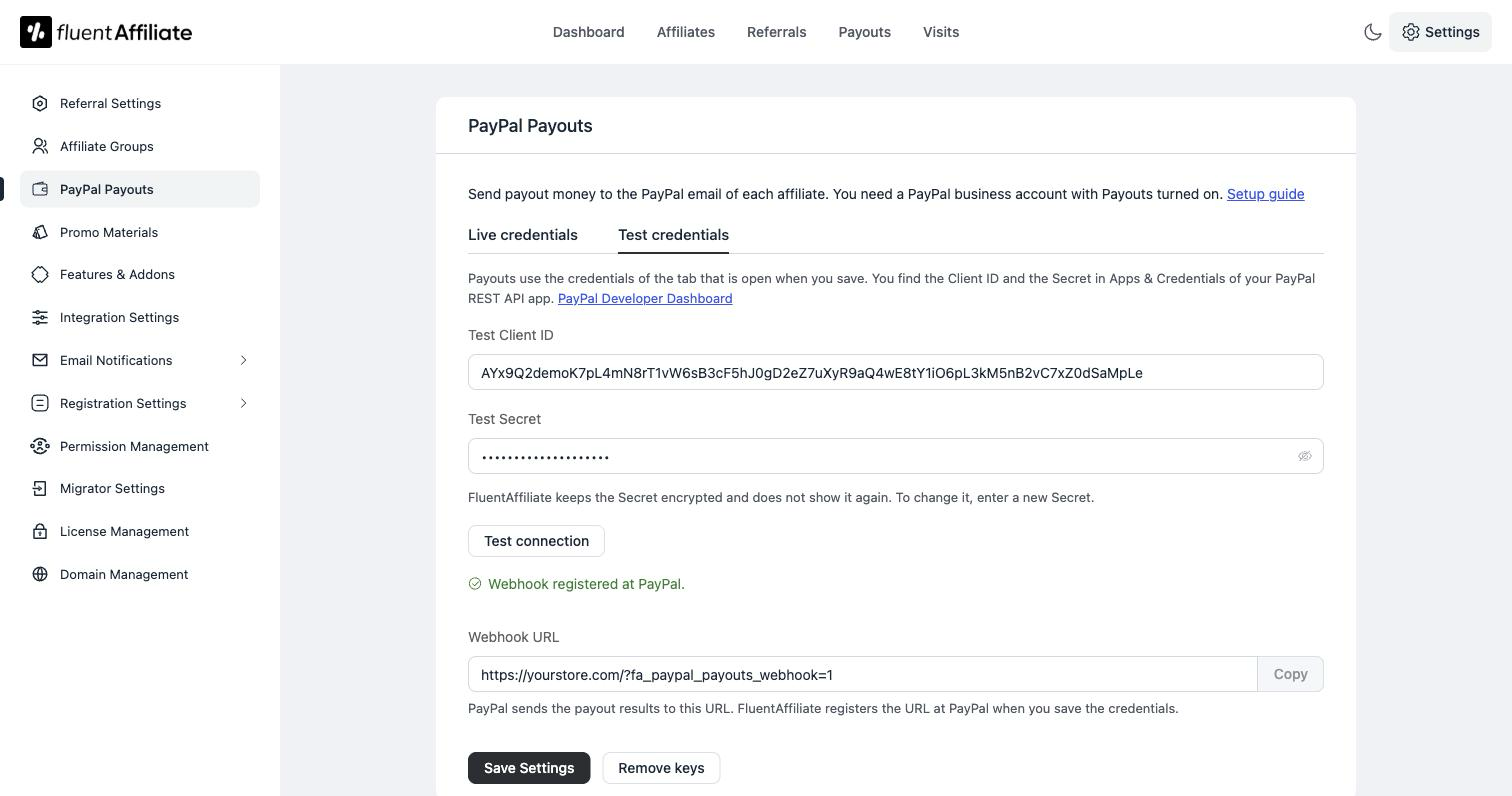Click the Domain Management globe icon
Image resolution: width=1512 pixels, height=796 pixels.
tap(40, 574)
